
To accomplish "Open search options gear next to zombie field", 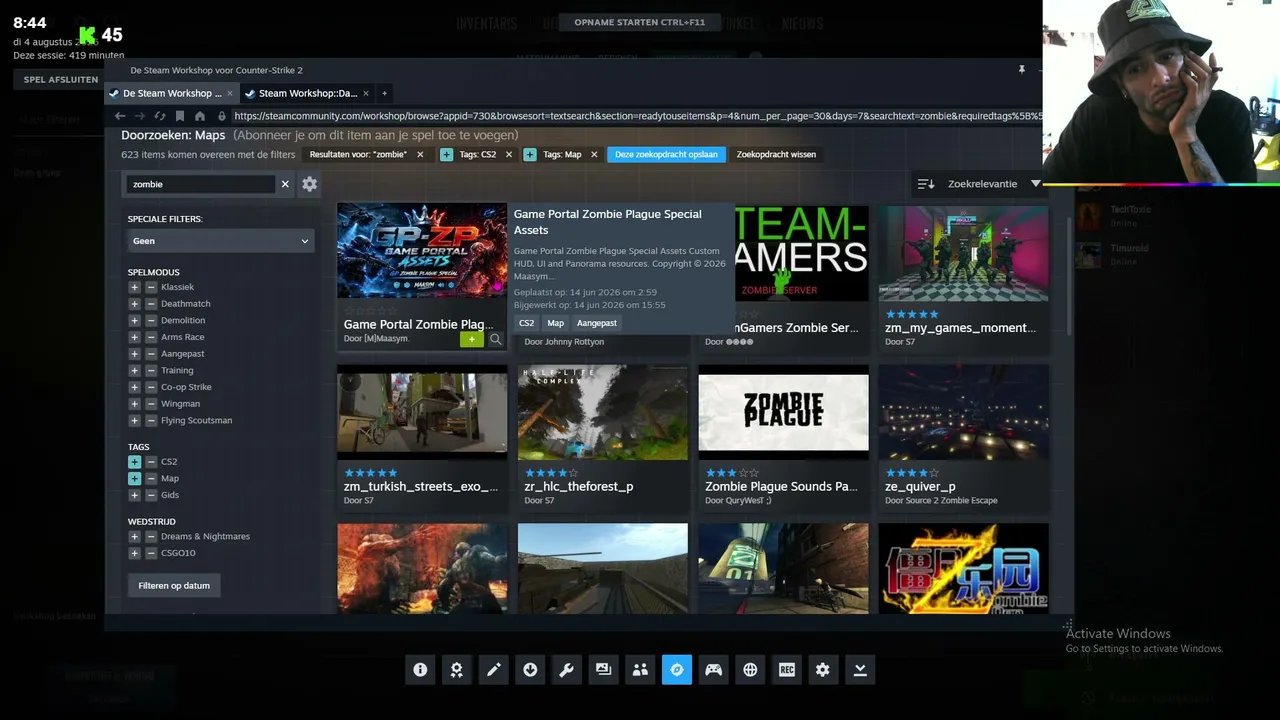I will coord(310,184).
